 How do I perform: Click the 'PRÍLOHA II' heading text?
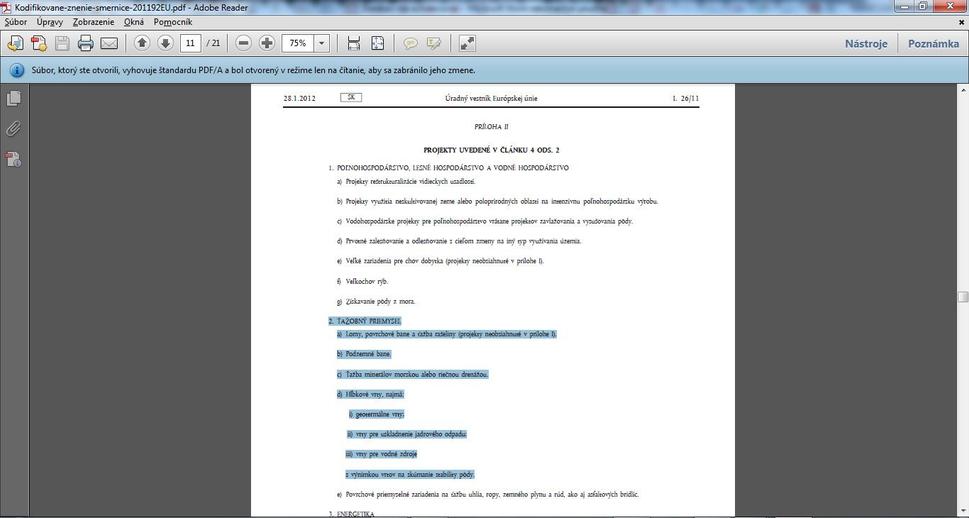pos(491,127)
